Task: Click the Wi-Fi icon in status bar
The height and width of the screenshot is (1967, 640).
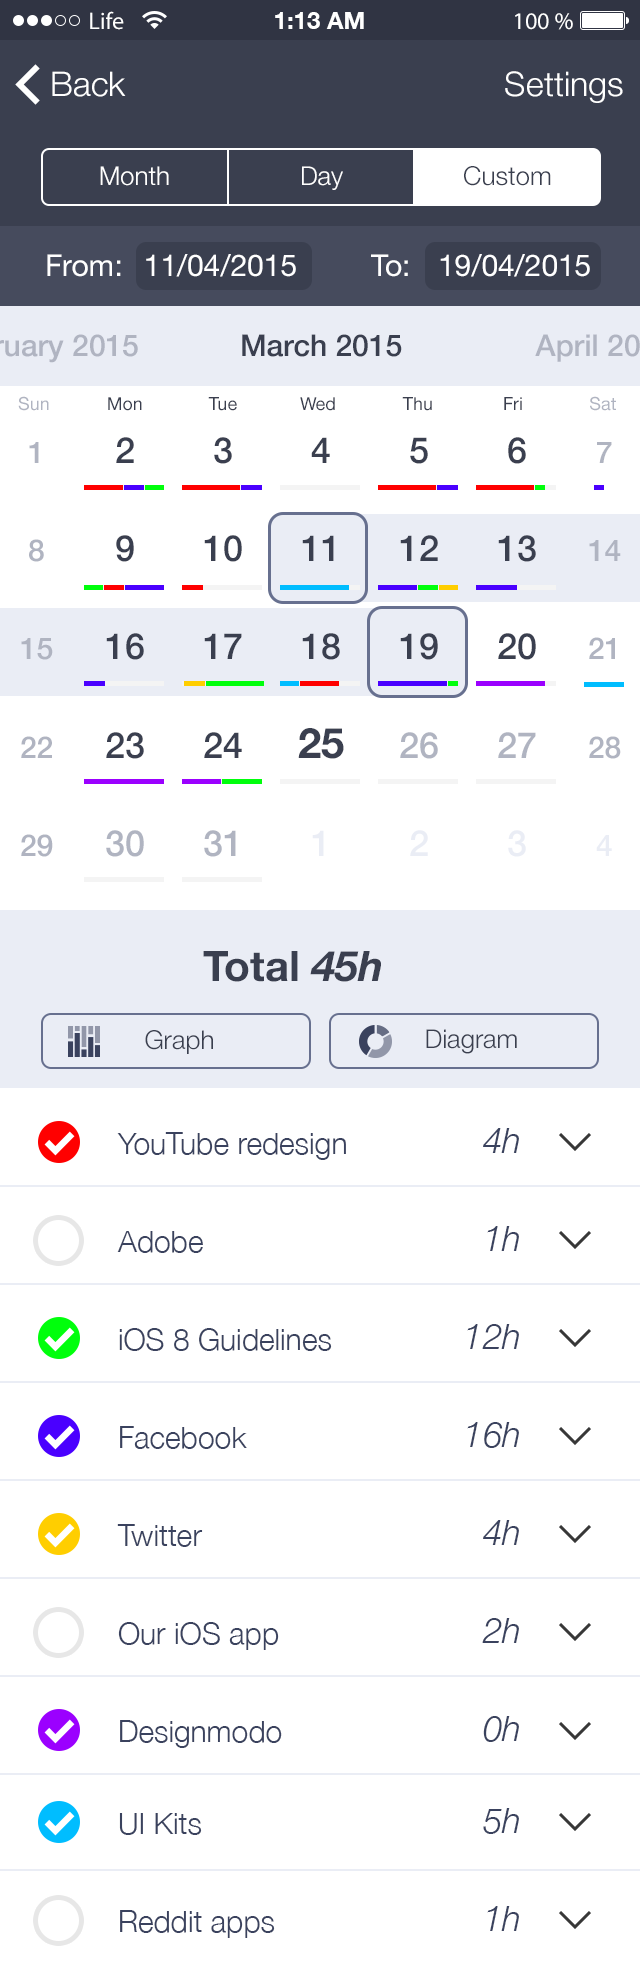Action: pyautogui.click(x=152, y=19)
